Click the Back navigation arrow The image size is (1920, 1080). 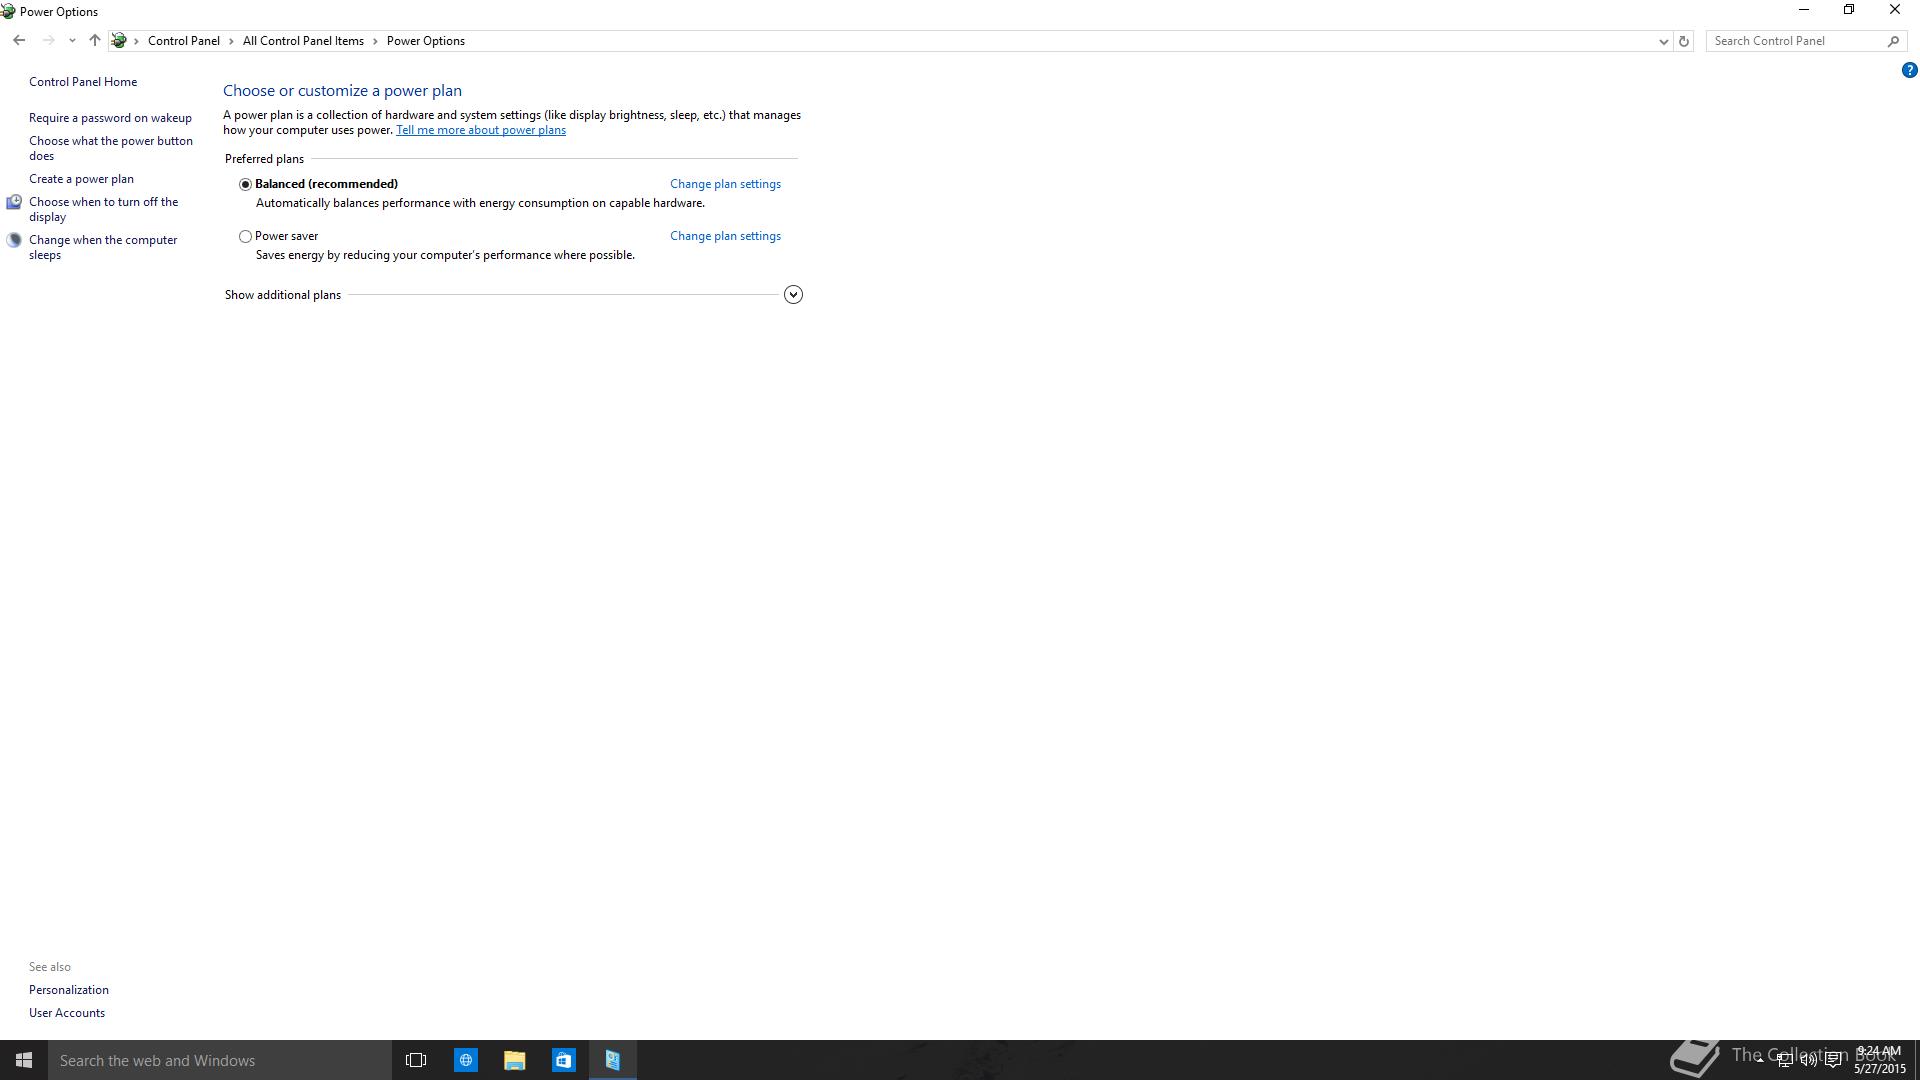pyautogui.click(x=19, y=41)
